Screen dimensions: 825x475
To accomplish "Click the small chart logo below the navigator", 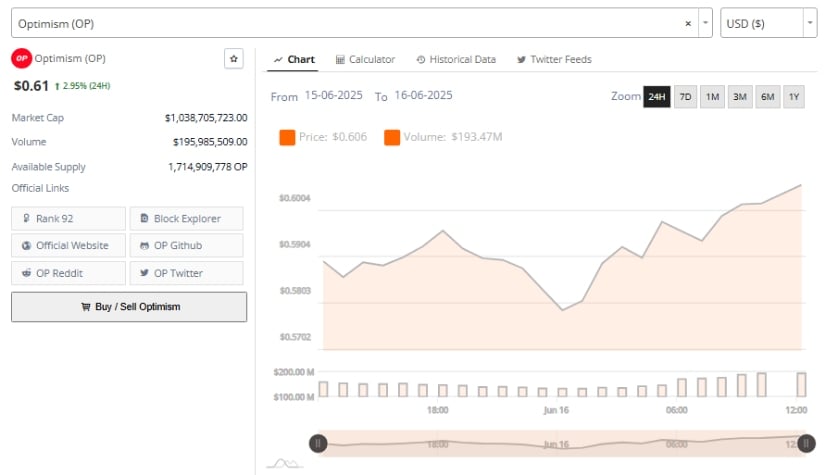I will tap(285, 463).
